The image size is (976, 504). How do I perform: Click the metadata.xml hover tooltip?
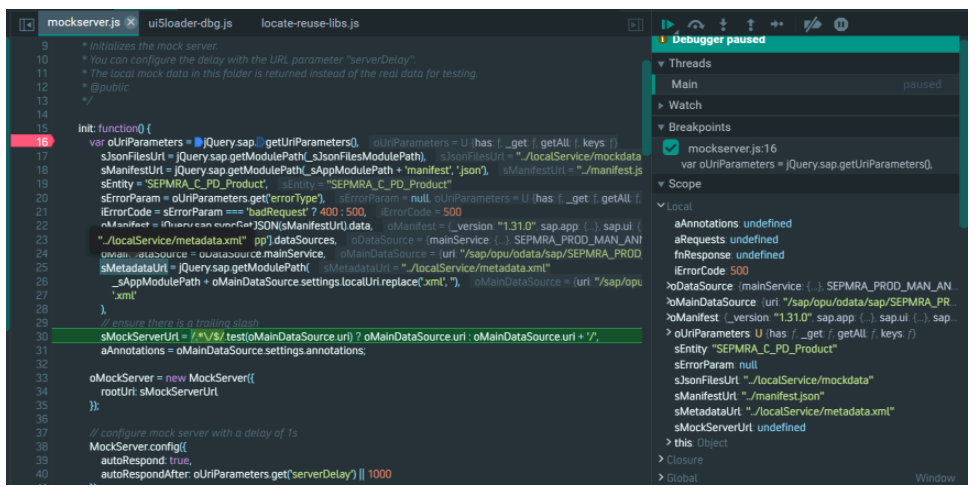[172, 240]
